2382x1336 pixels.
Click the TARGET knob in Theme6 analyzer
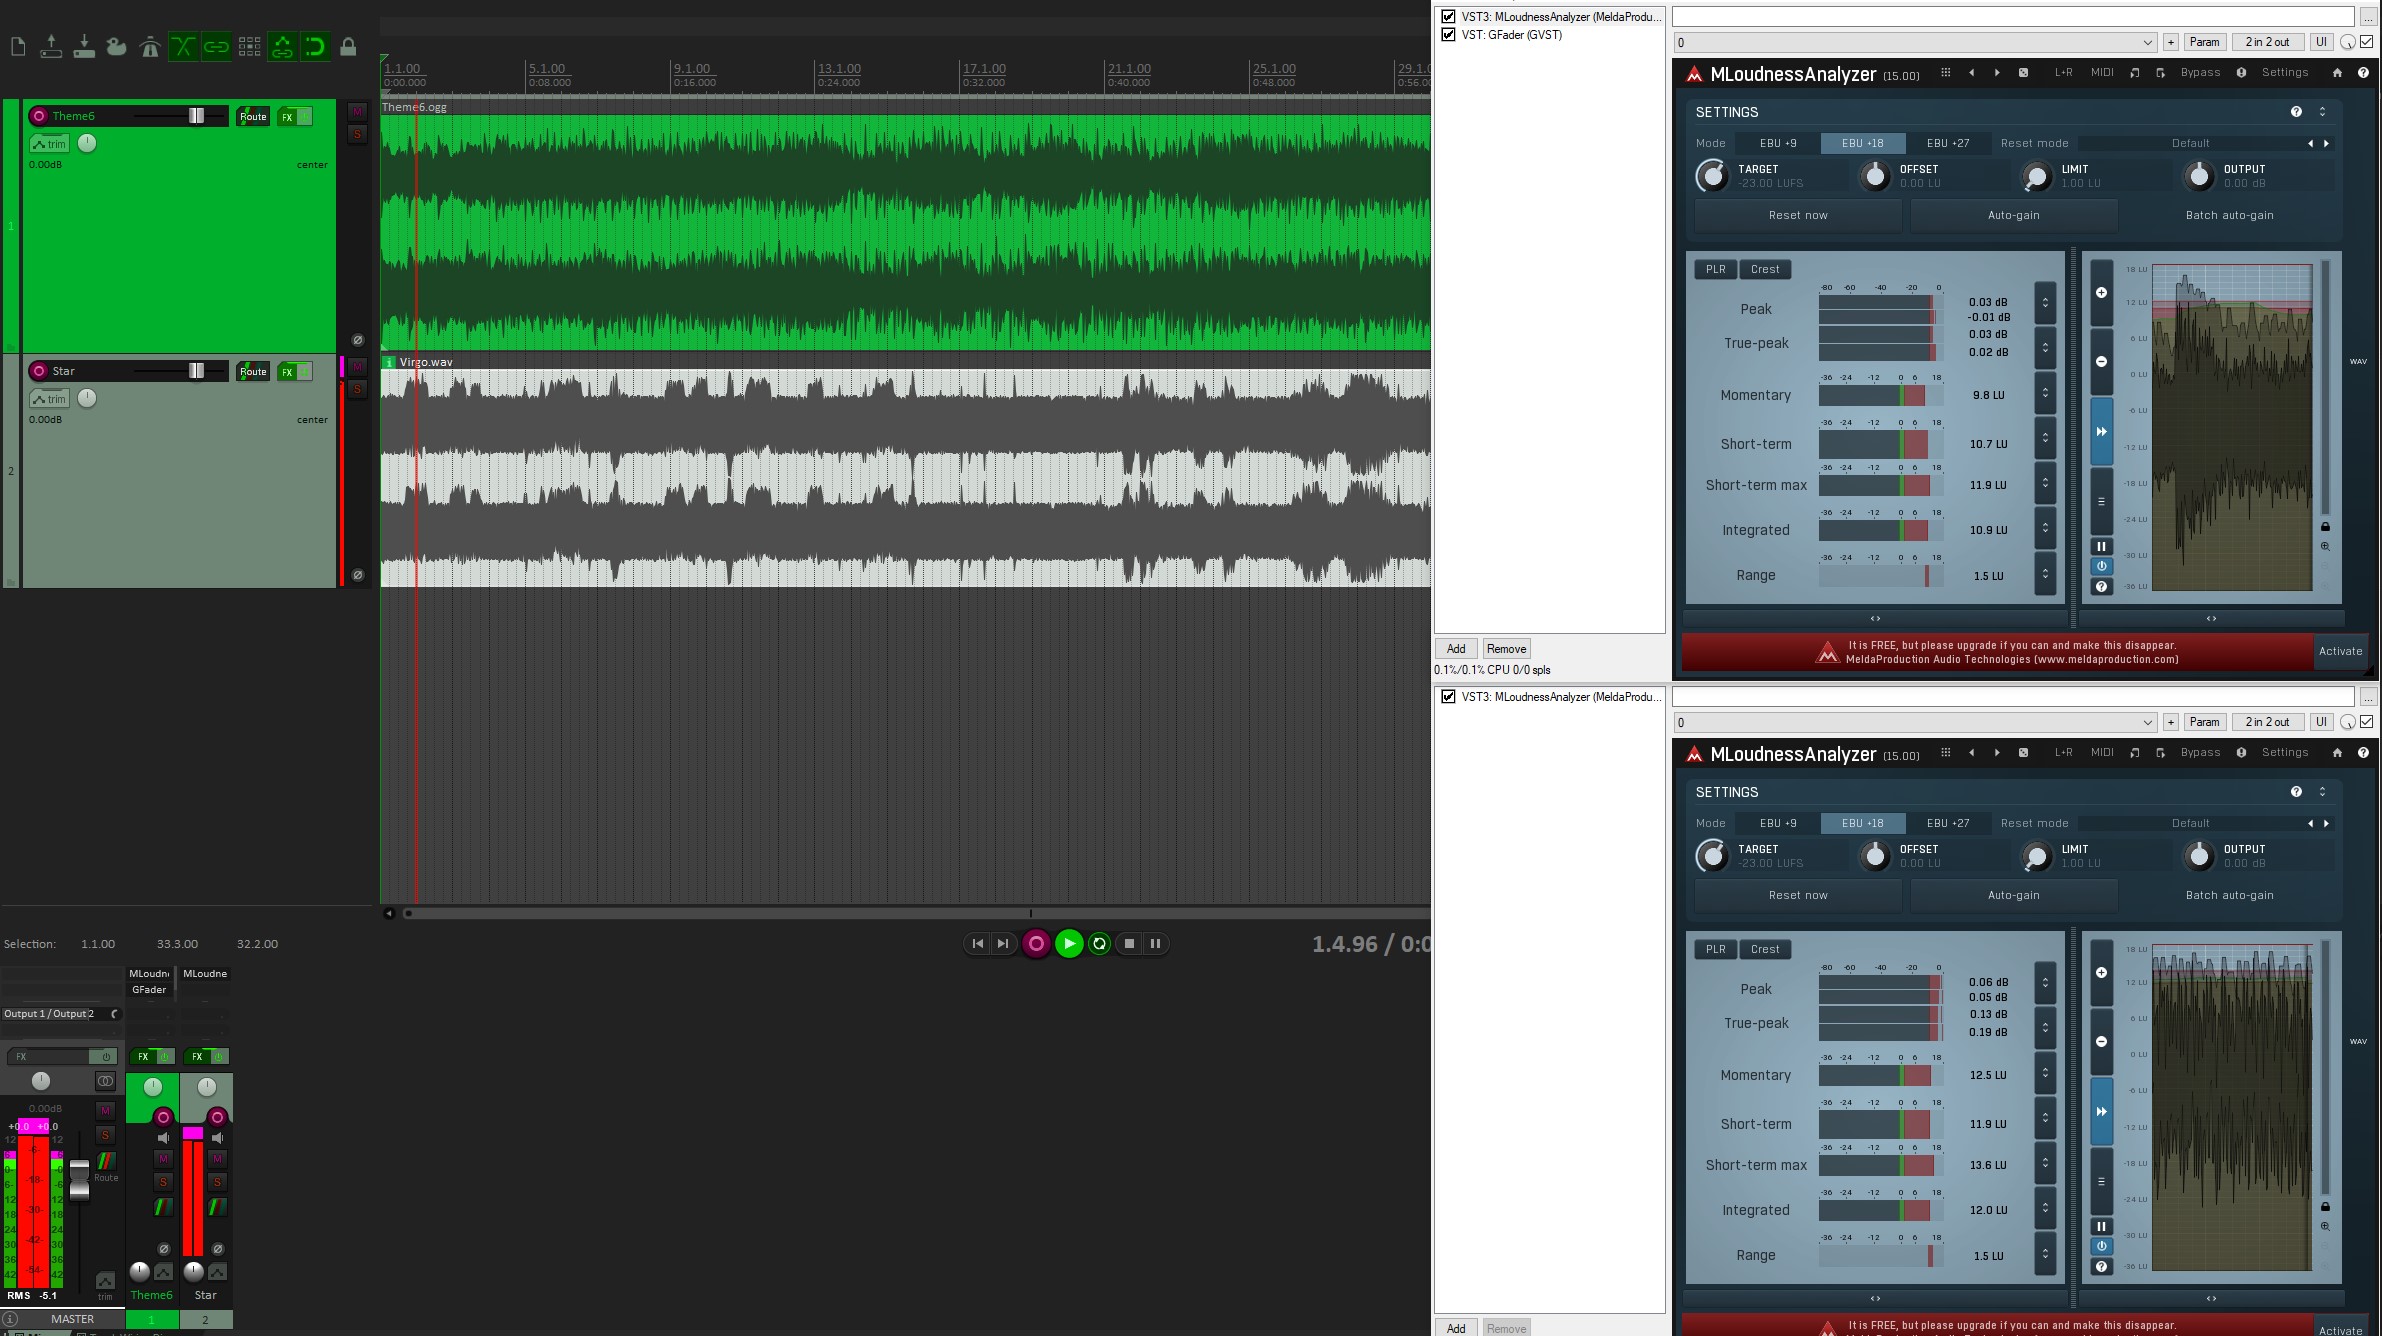(1712, 177)
